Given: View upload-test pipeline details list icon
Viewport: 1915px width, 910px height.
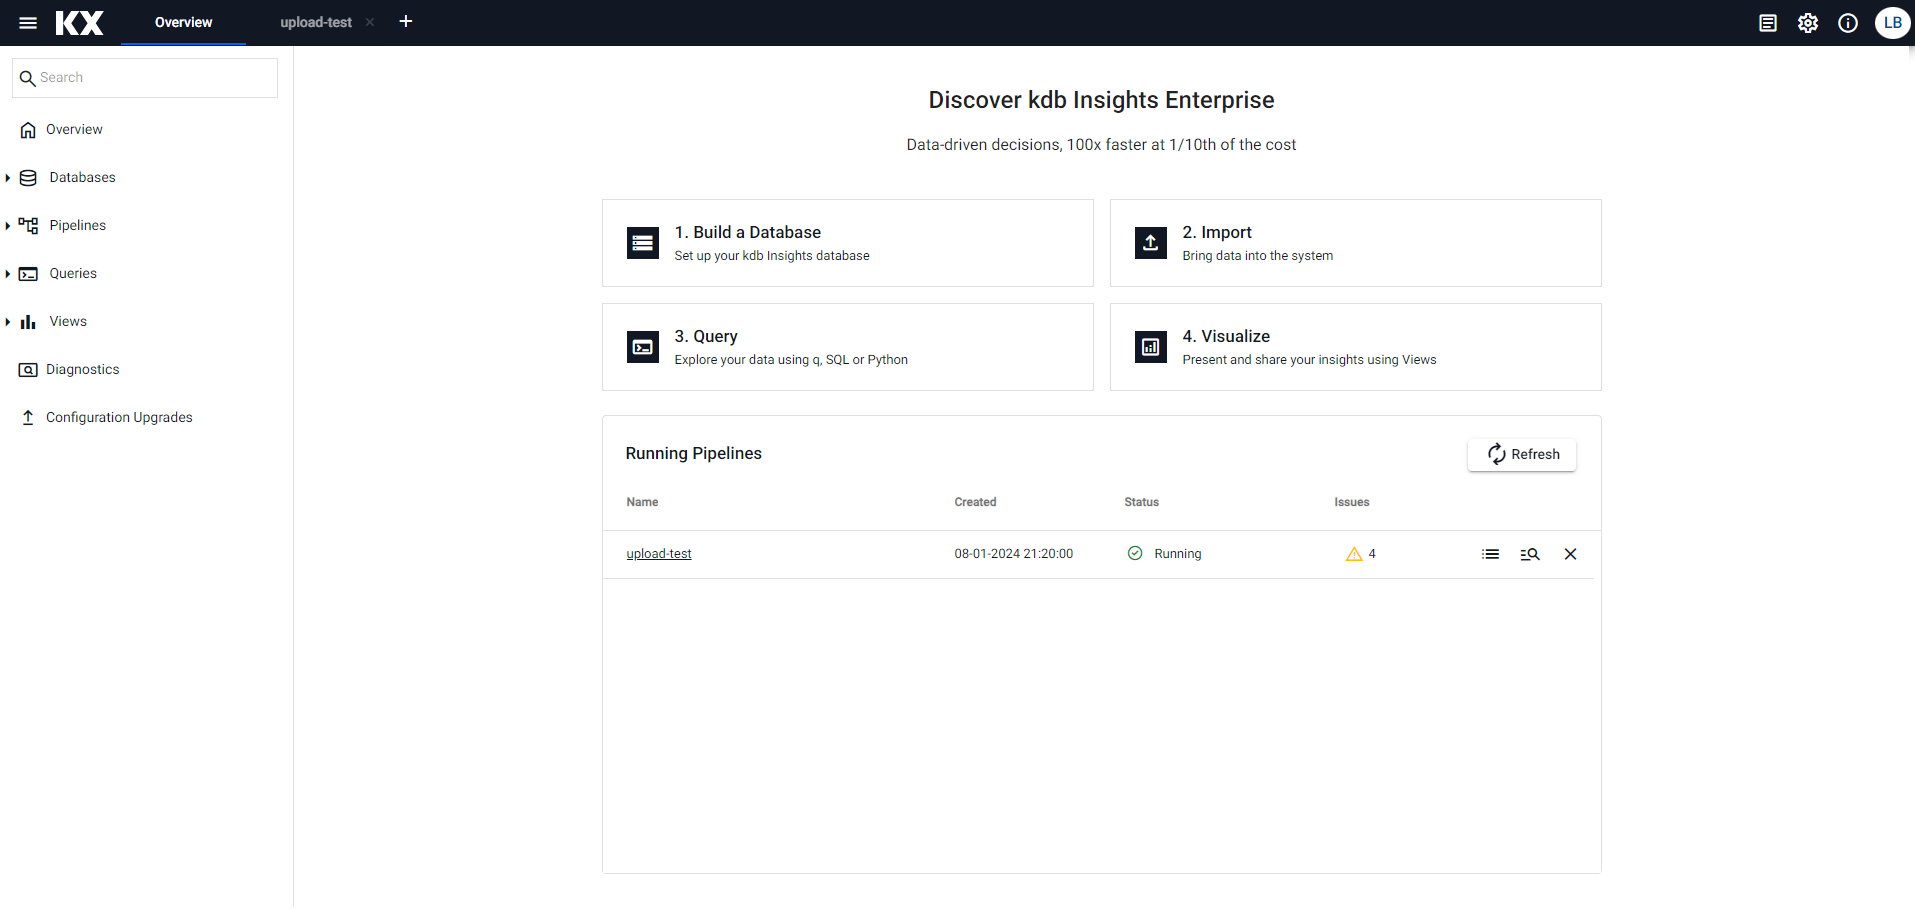Looking at the screenshot, I should pos(1490,554).
